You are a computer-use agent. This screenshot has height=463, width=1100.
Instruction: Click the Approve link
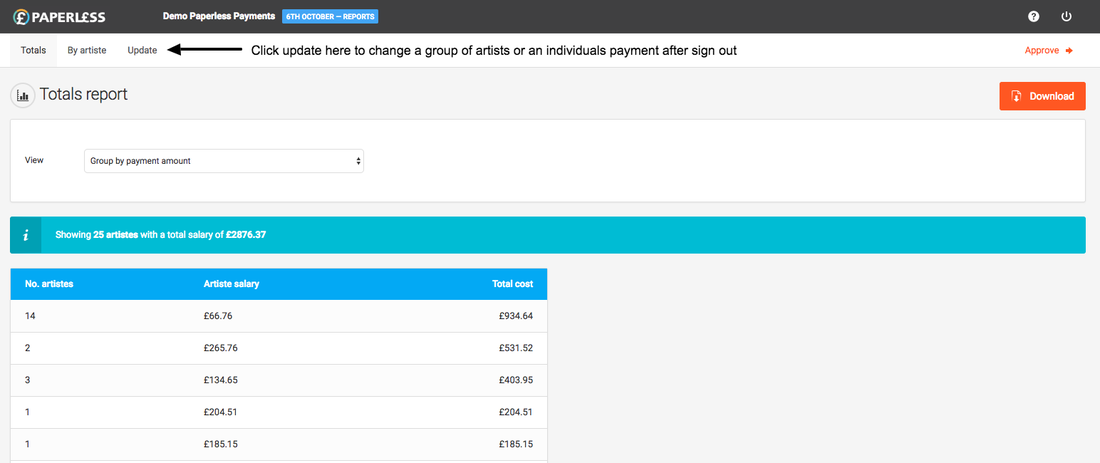tap(1043, 50)
